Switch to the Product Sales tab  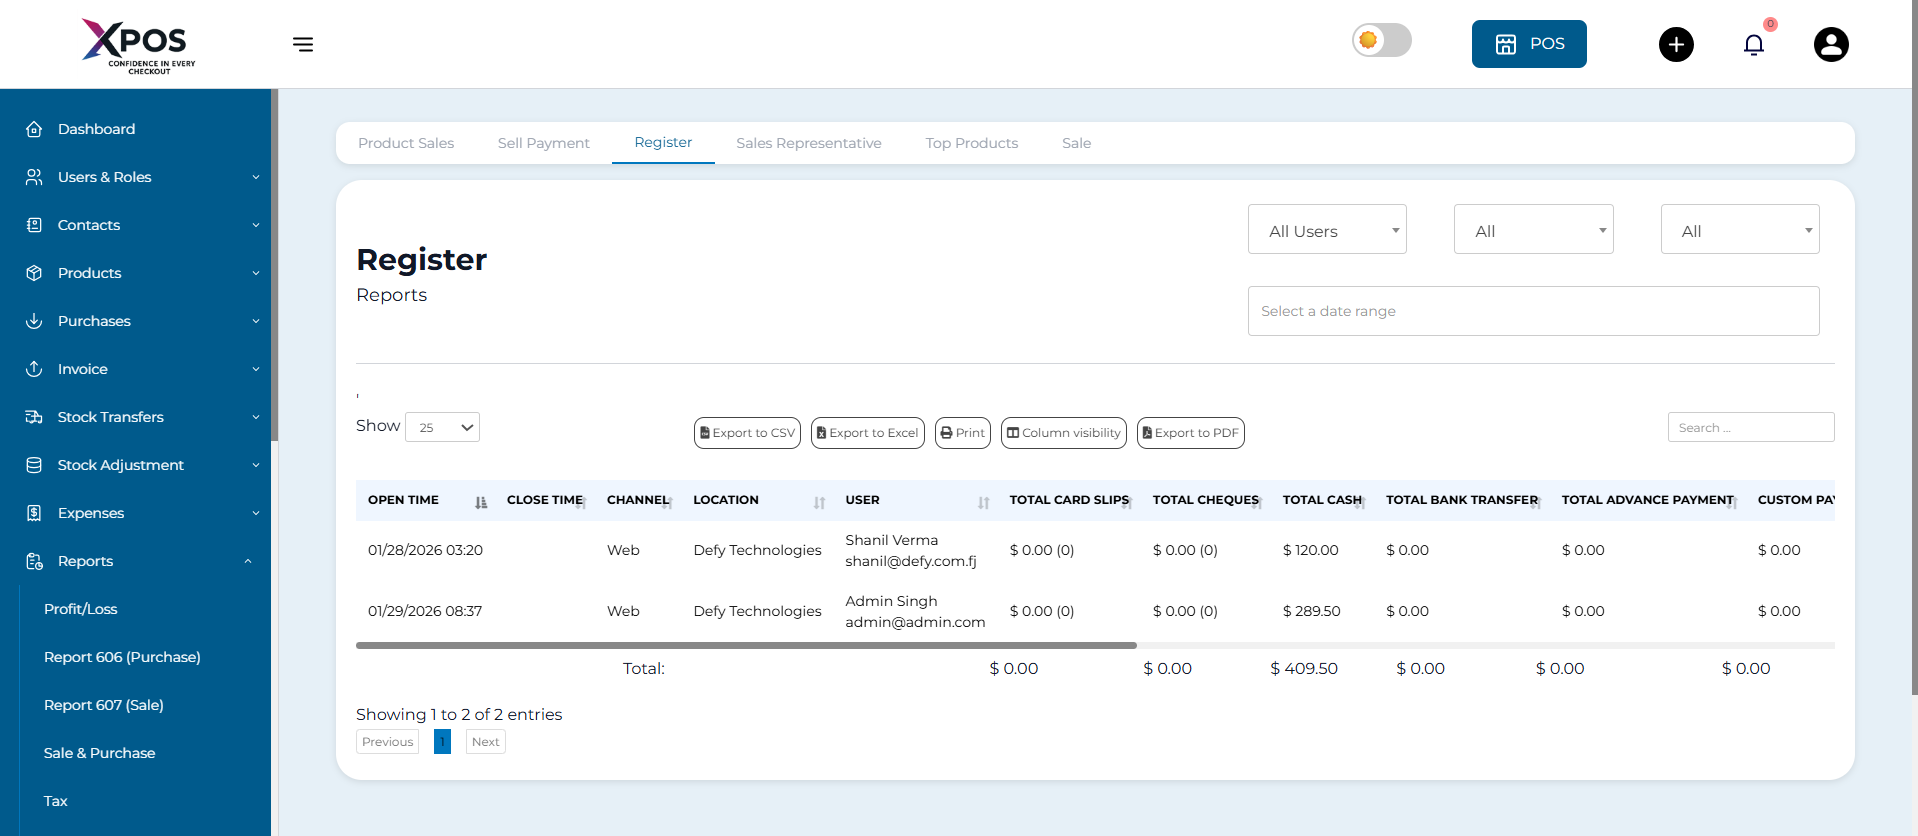(406, 143)
